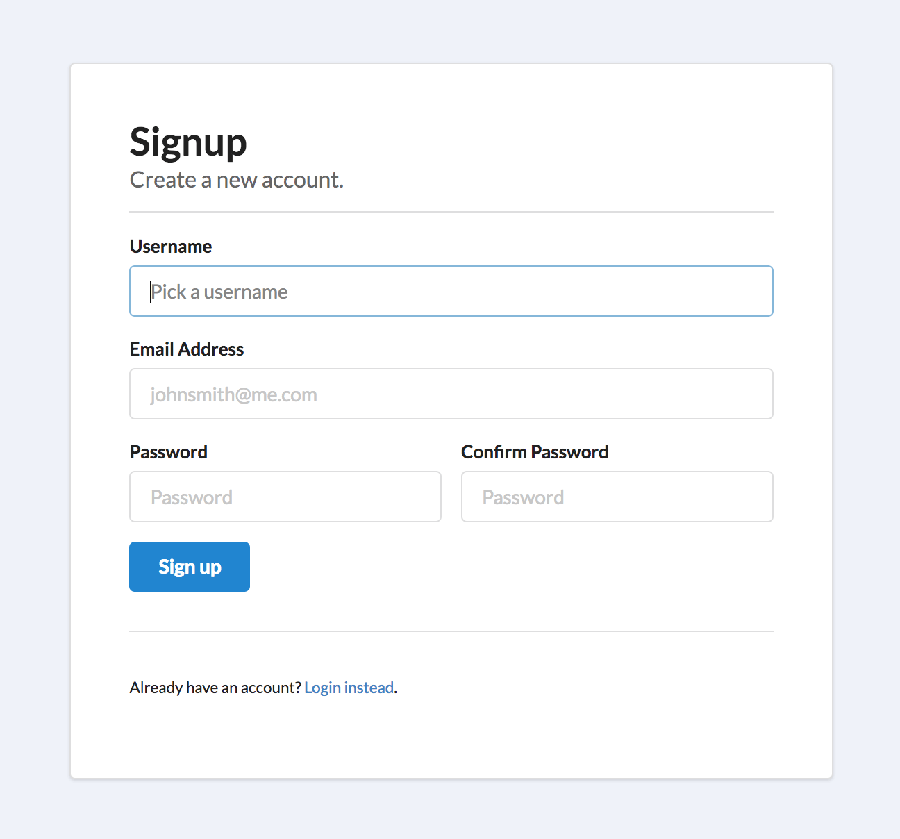Click placeholder text inside Confirm Password box
This screenshot has height=839, width=900.
coord(523,498)
